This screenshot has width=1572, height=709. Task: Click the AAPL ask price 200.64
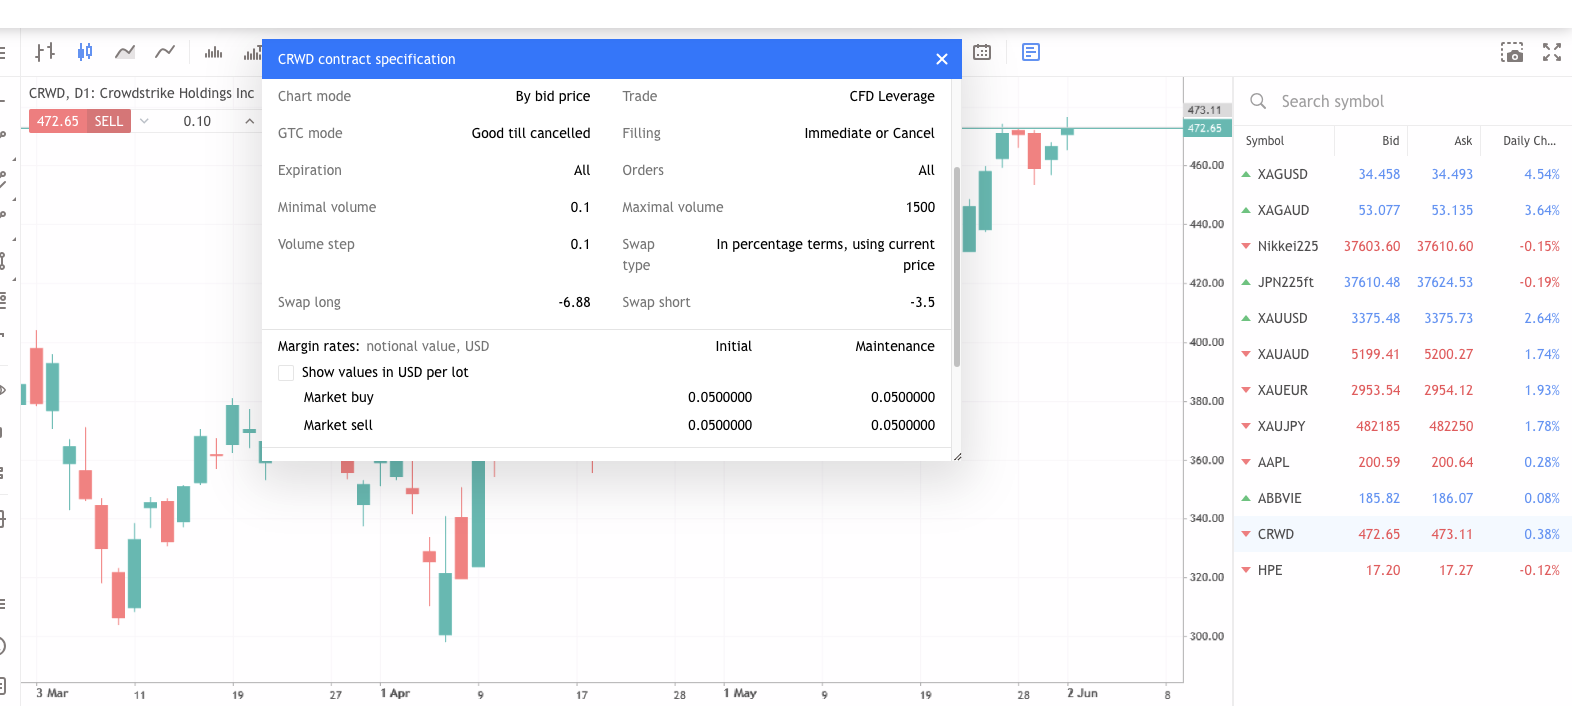point(1452,462)
